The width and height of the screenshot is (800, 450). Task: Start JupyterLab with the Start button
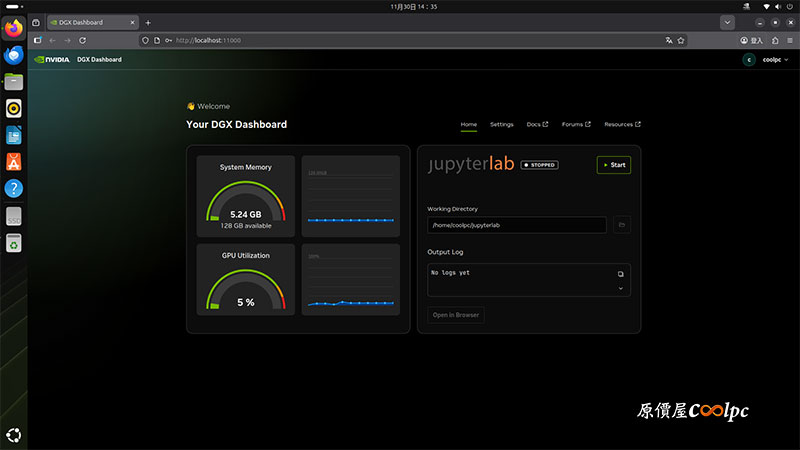click(x=614, y=165)
